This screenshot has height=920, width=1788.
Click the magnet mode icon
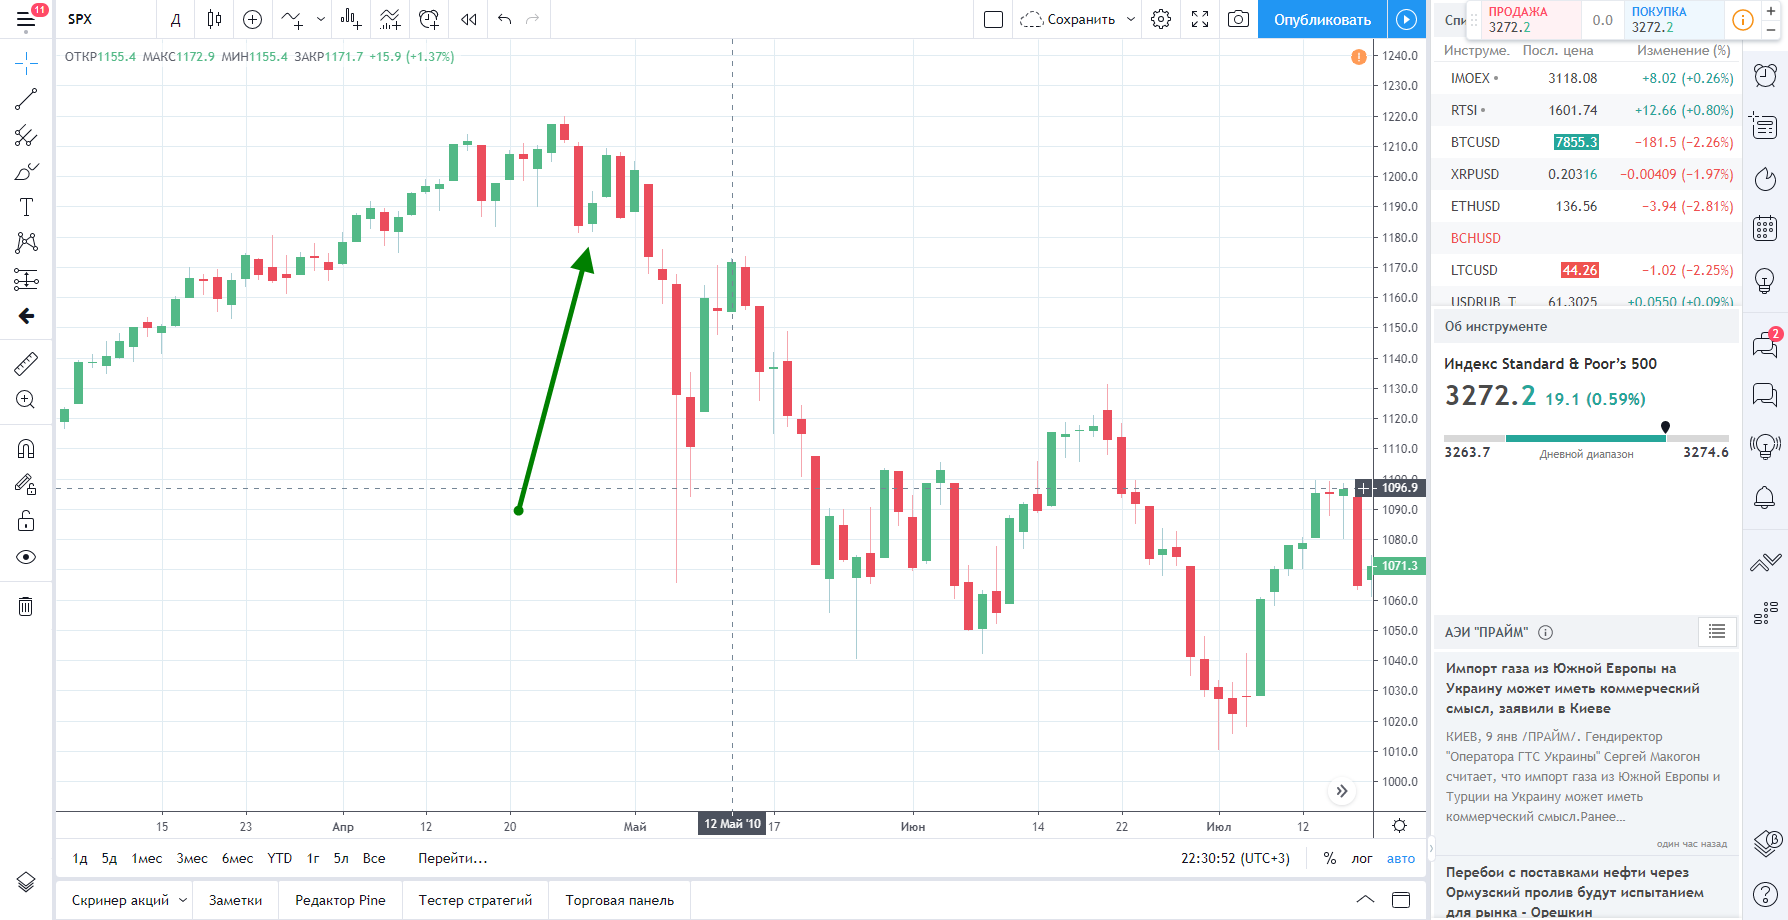pyautogui.click(x=26, y=448)
